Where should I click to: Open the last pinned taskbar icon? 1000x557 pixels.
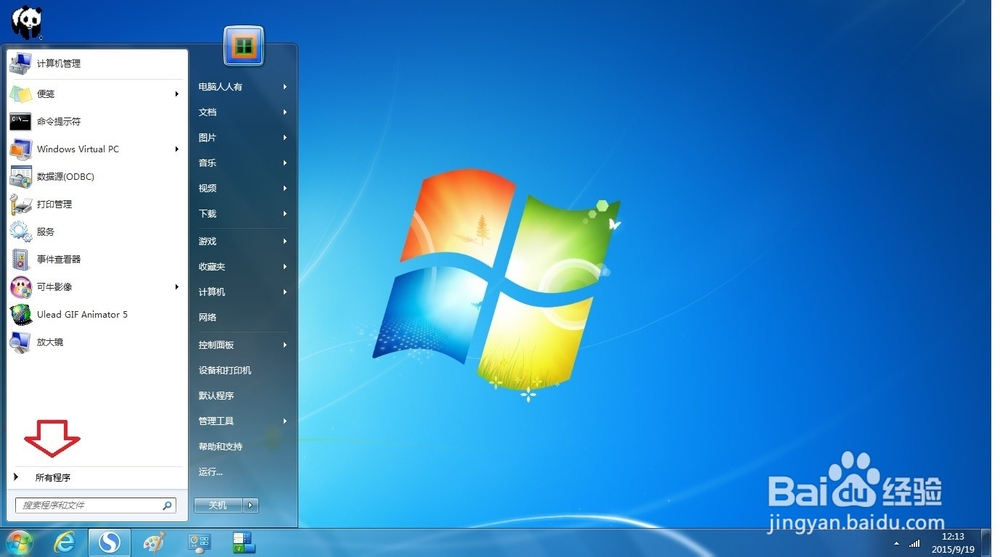[x=244, y=542]
